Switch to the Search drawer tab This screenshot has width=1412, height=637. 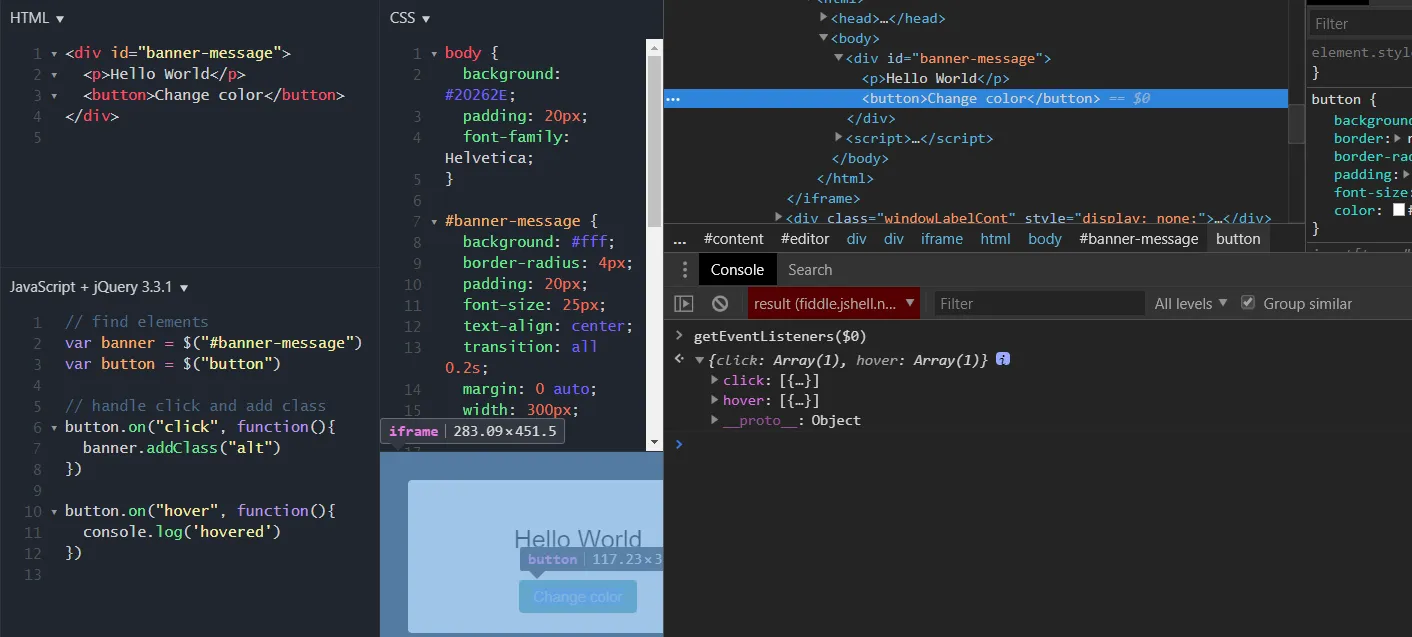point(810,270)
